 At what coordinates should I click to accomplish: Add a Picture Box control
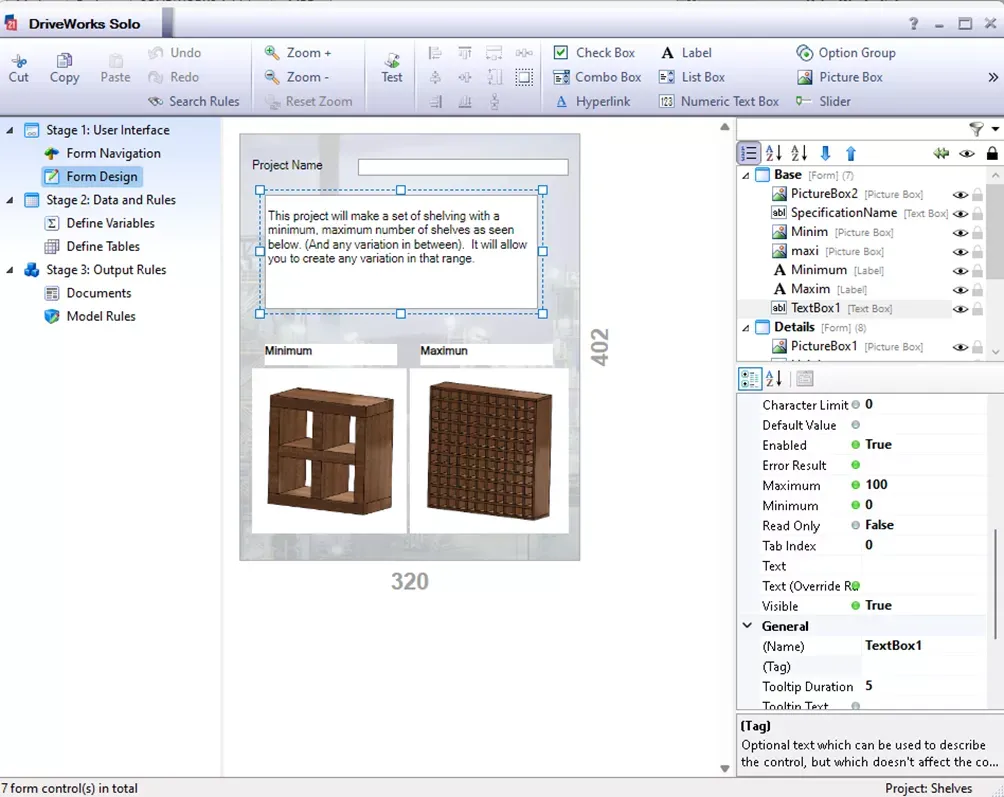839,77
